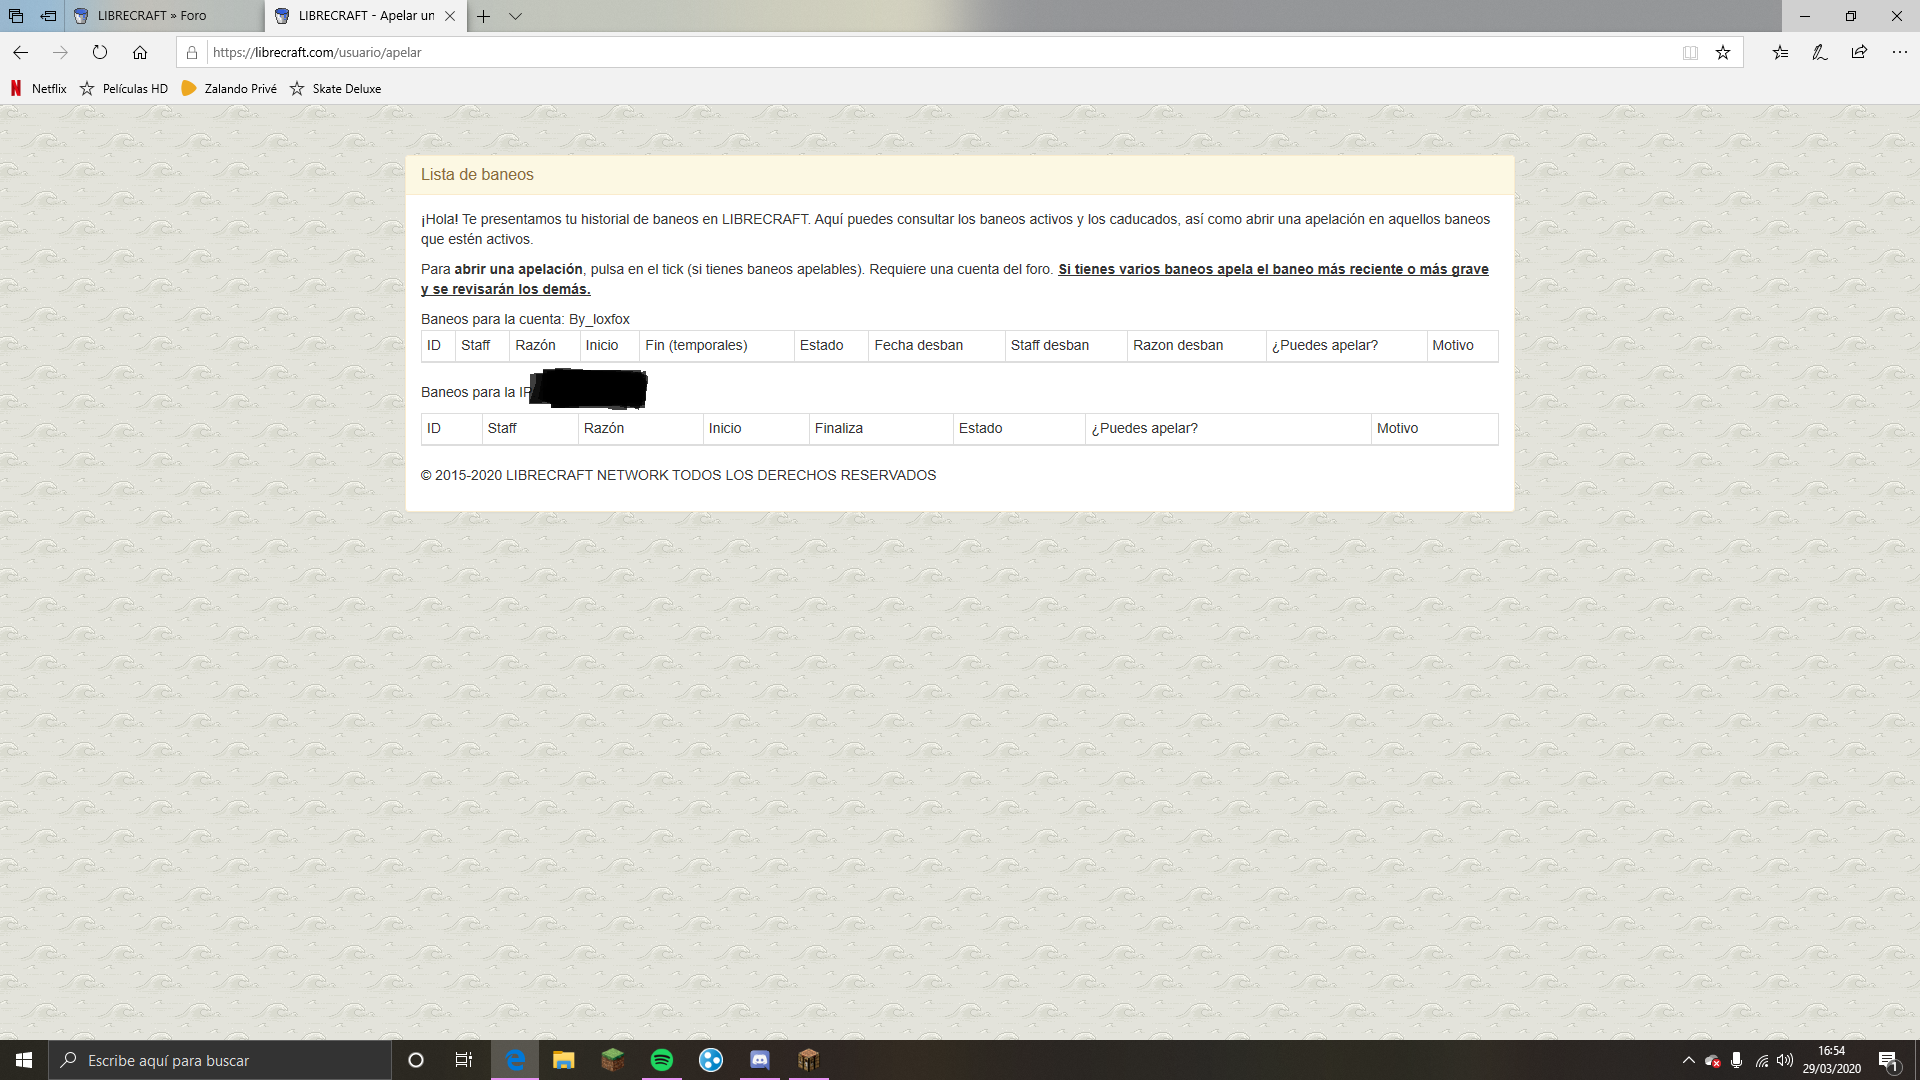Open the volume speaker control

[1785, 1060]
